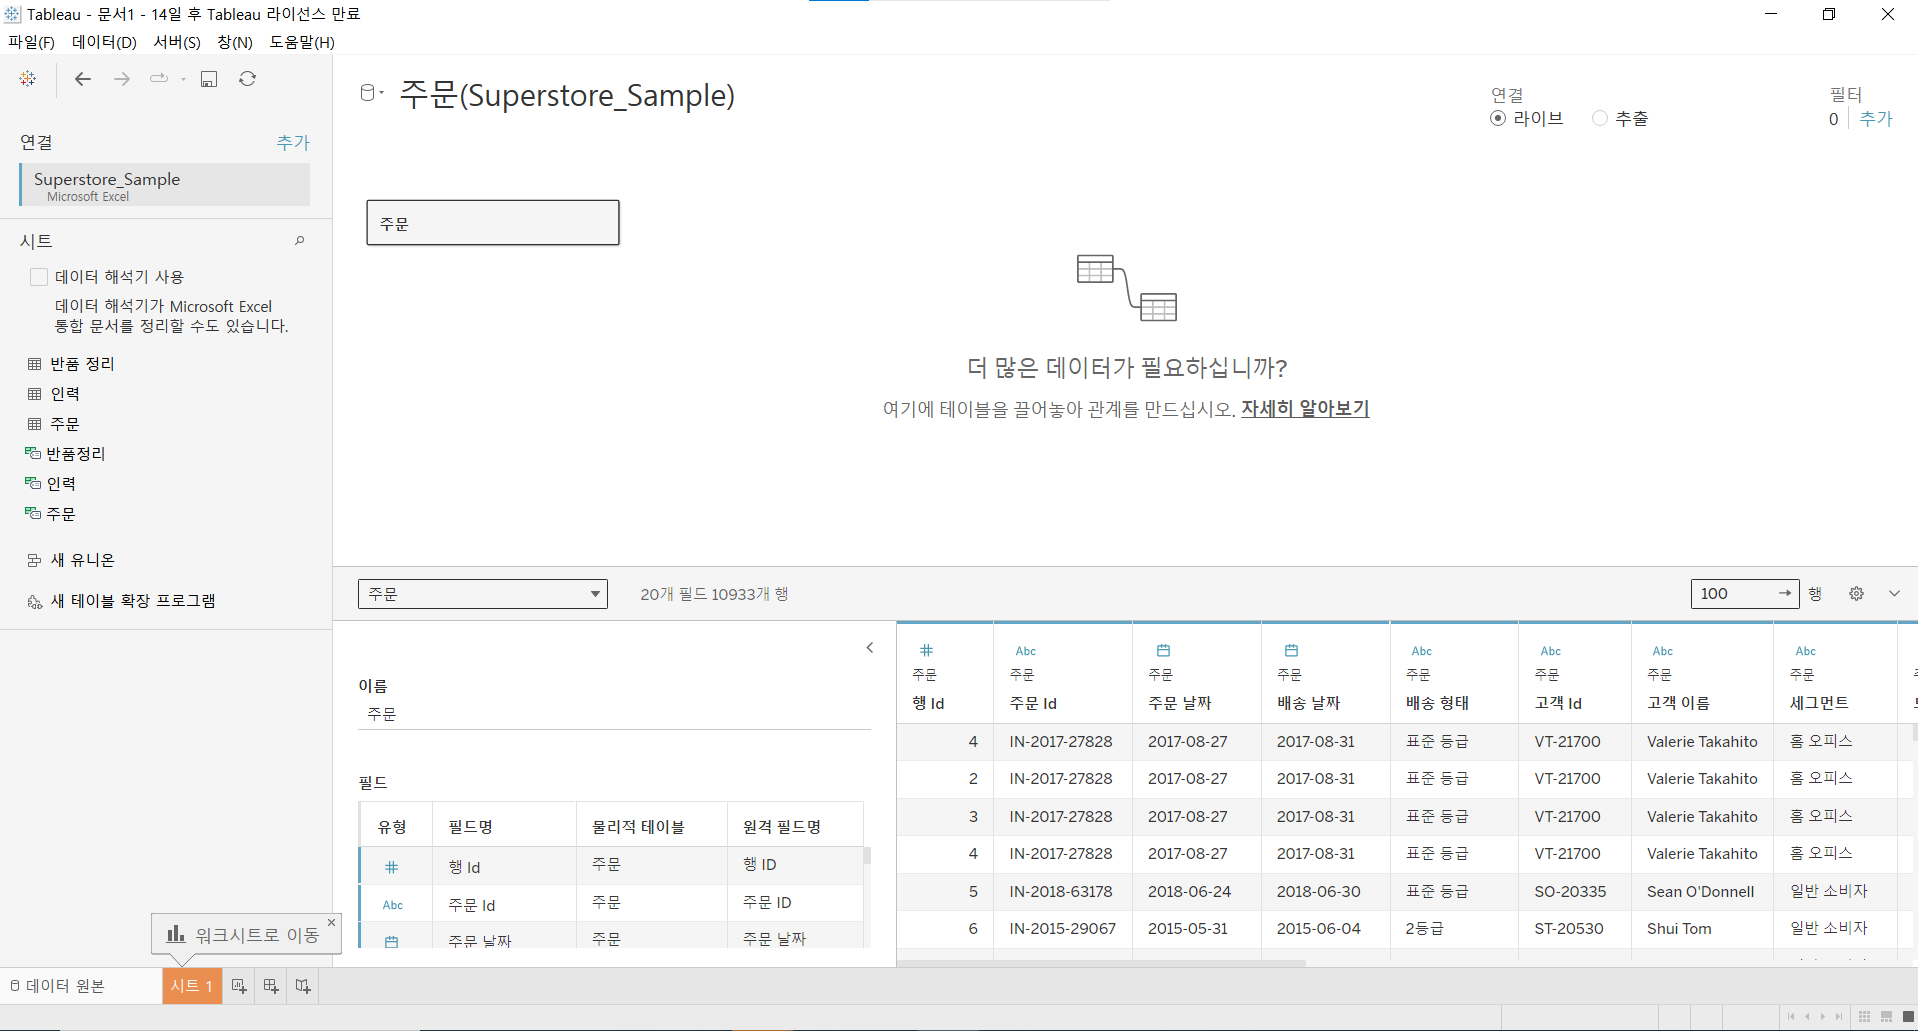Click the # type icon in 행 Id metadata row
1918x1031 pixels.
click(x=392, y=867)
